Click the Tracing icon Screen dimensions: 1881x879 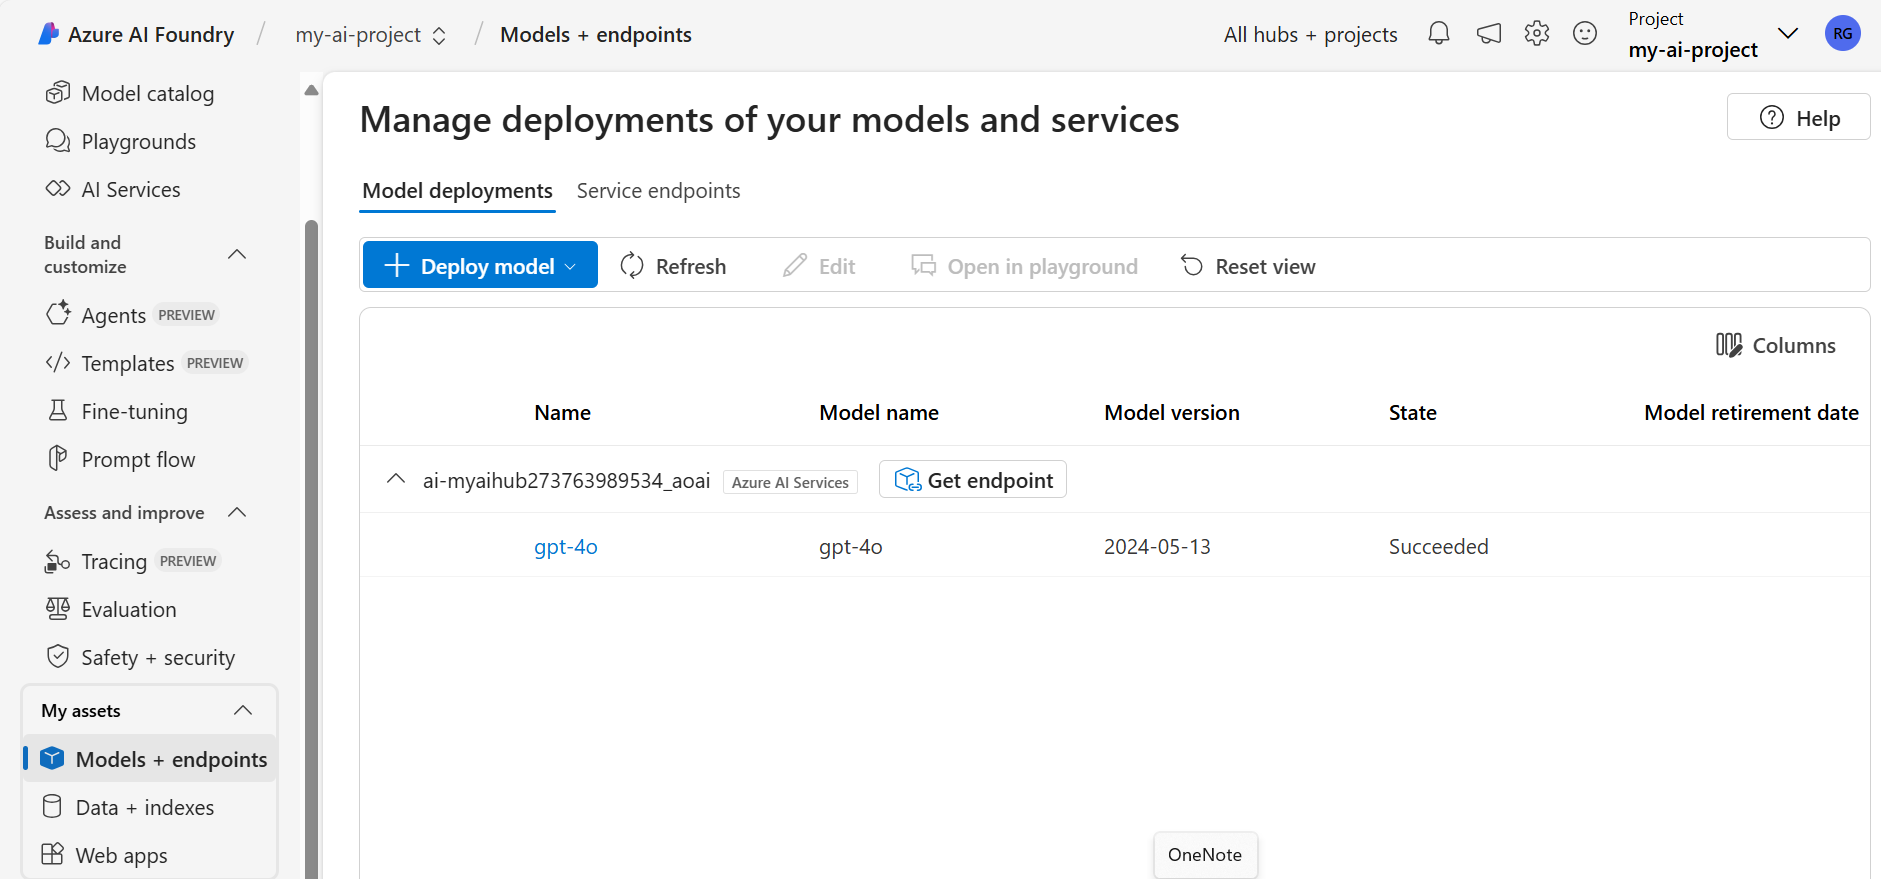[57, 561]
